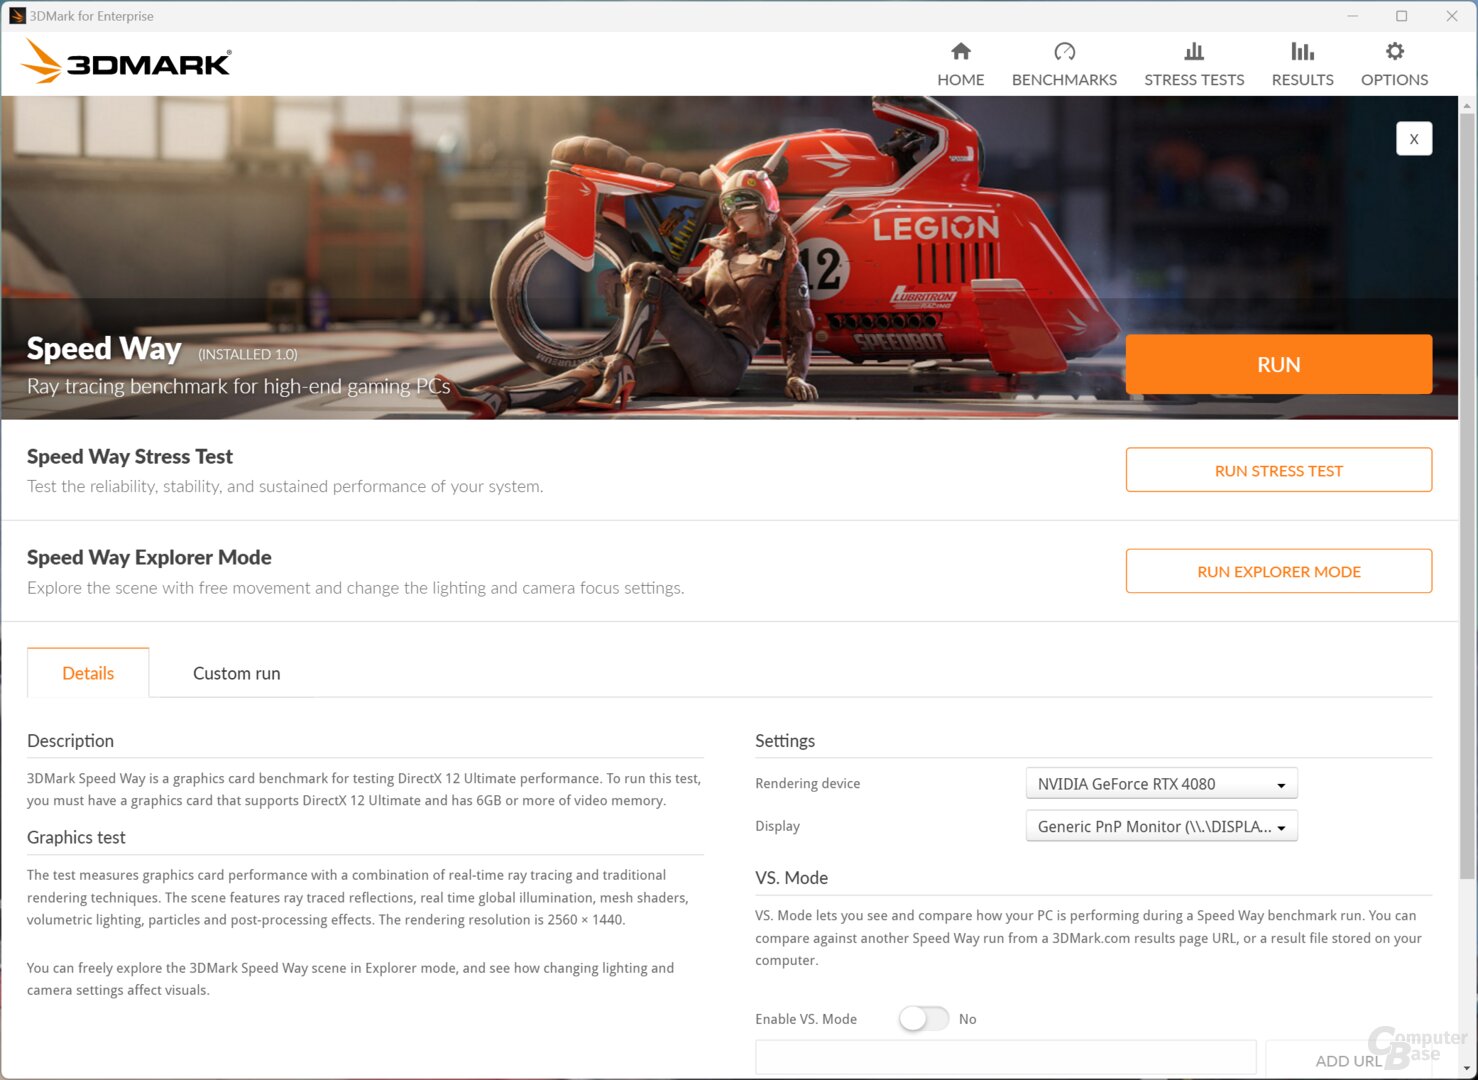The height and width of the screenshot is (1080, 1478).
Task: Launch Run Explorer Mode
Action: [1278, 571]
